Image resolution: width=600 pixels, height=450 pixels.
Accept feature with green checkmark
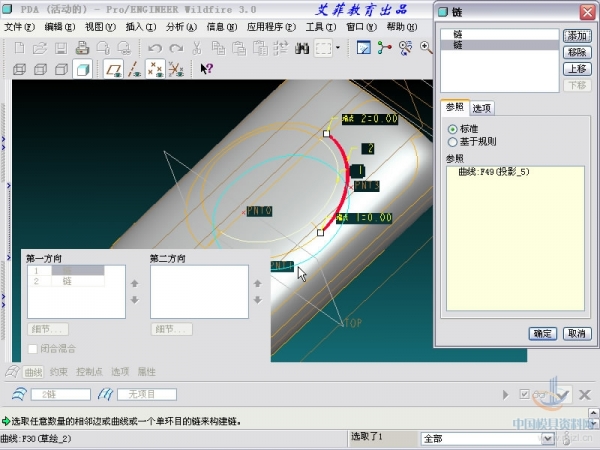point(562,395)
